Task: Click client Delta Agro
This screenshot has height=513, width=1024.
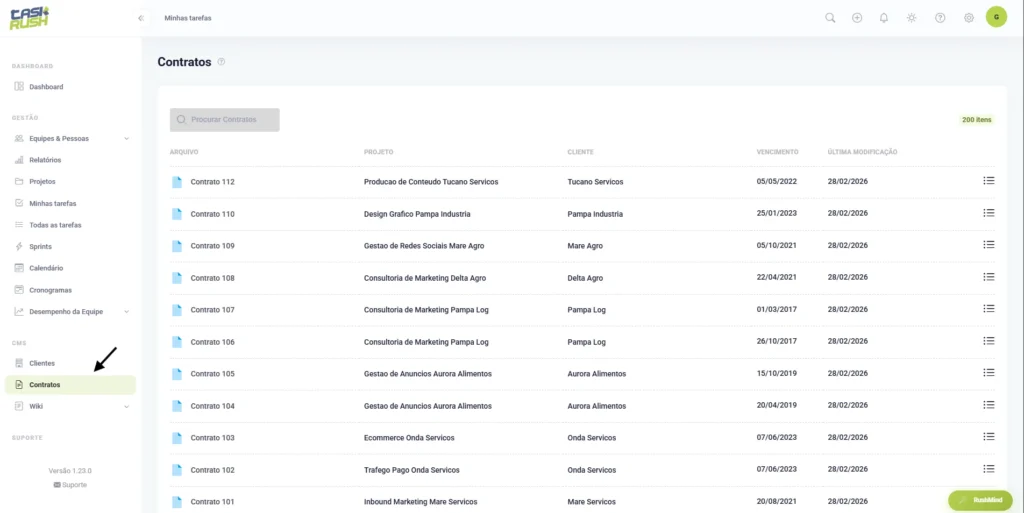Action: 585,278
